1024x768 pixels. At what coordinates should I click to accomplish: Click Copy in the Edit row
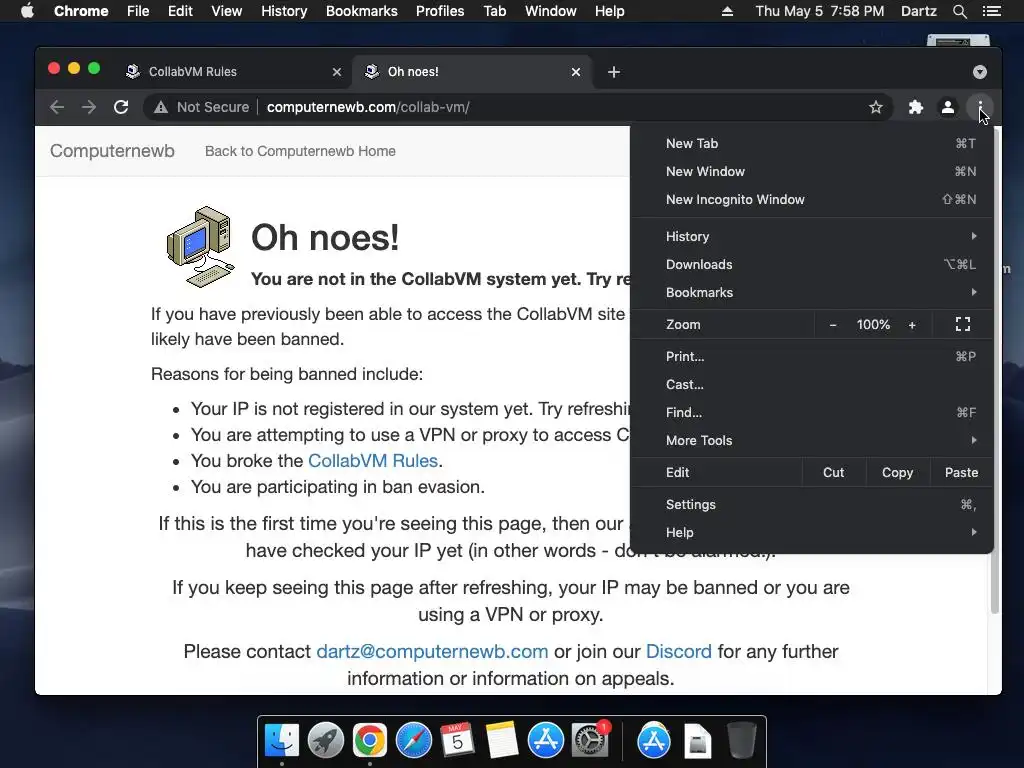(897, 473)
